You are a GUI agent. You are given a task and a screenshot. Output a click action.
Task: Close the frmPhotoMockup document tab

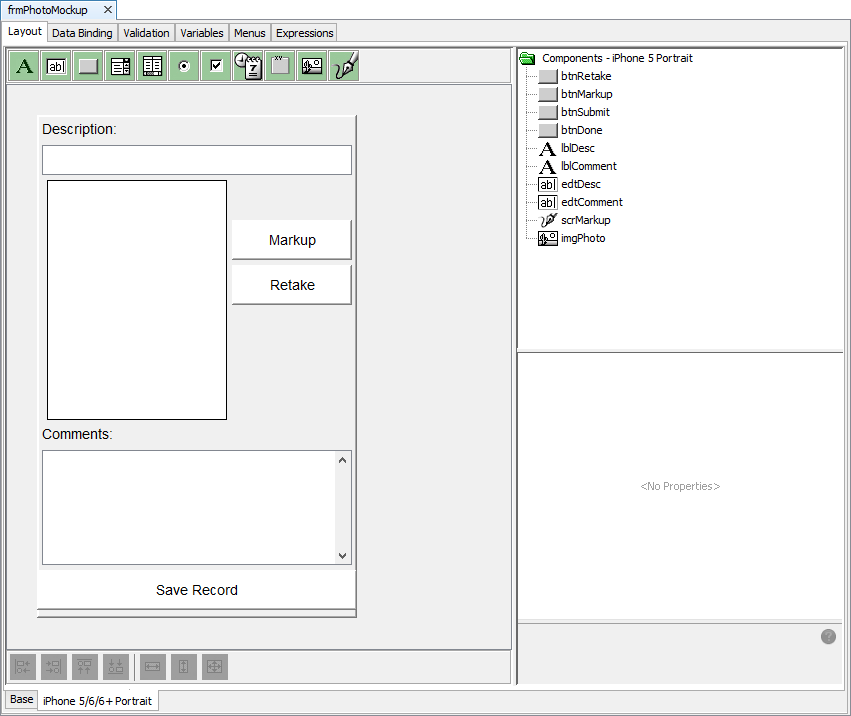[108, 10]
